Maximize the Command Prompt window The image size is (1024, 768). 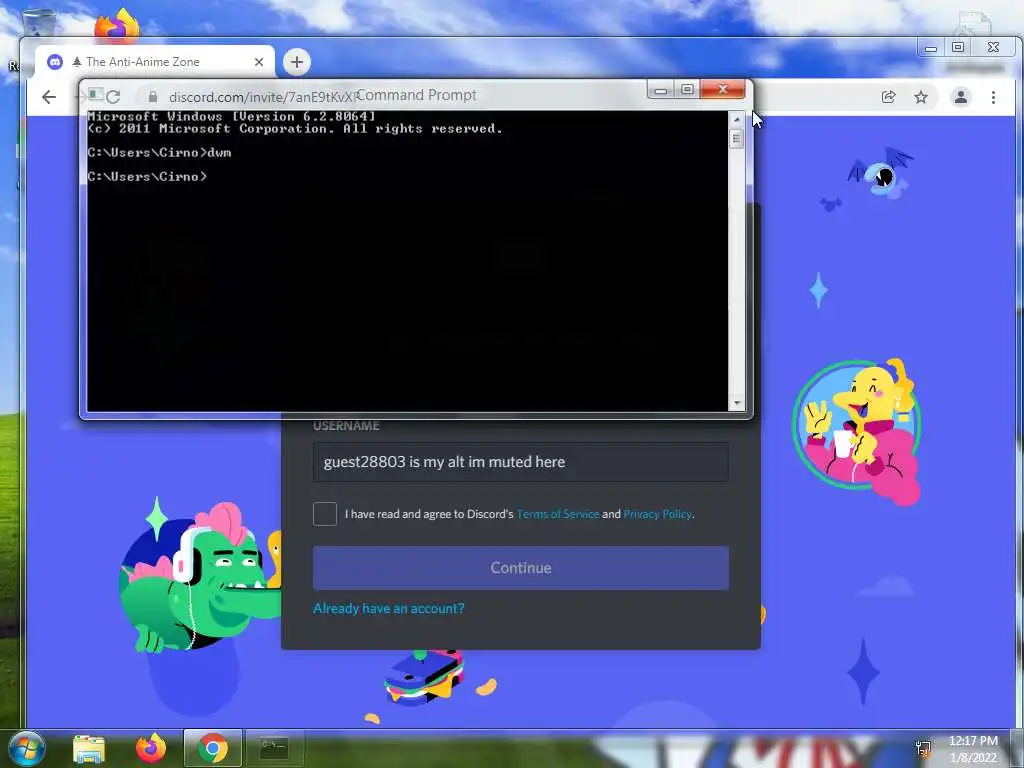[x=687, y=89]
